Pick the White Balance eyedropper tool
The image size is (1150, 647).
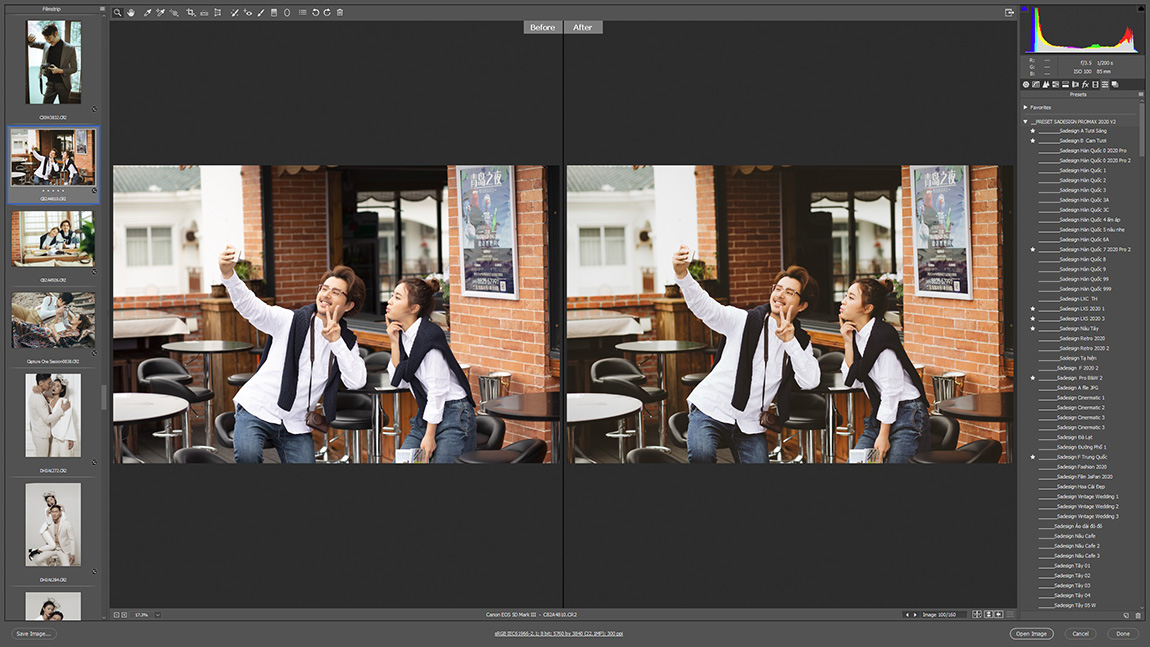coord(147,12)
